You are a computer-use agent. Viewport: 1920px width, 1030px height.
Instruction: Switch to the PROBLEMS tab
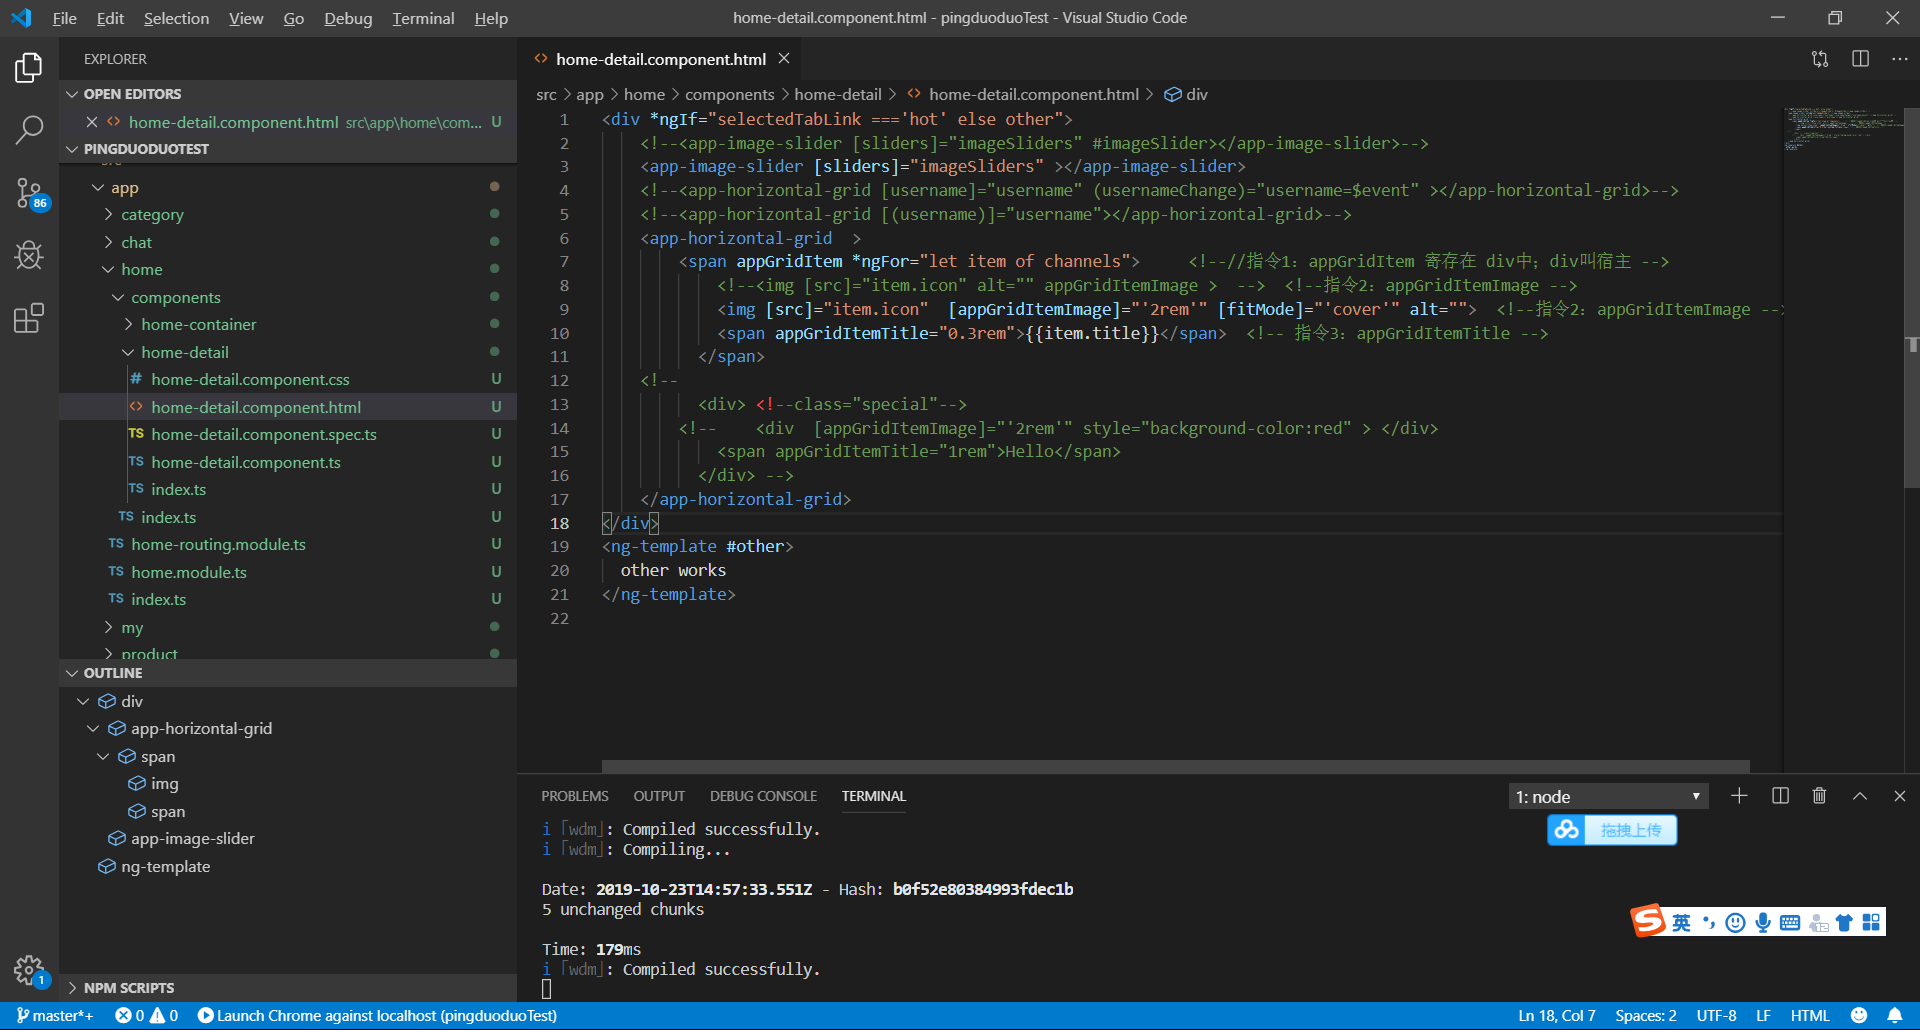pos(575,796)
